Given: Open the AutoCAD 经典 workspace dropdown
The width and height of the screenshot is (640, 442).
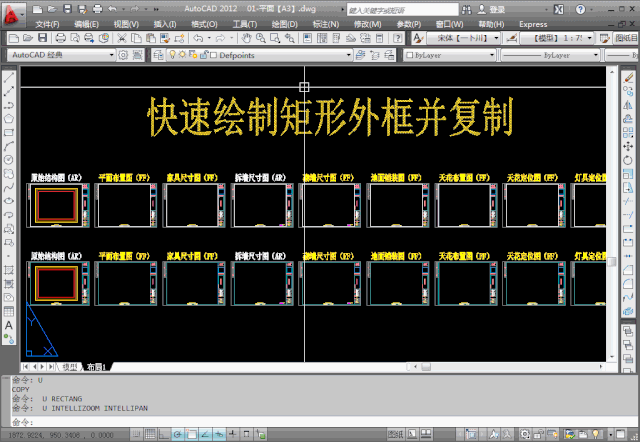Looking at the screenshot, I should [61, 55].
